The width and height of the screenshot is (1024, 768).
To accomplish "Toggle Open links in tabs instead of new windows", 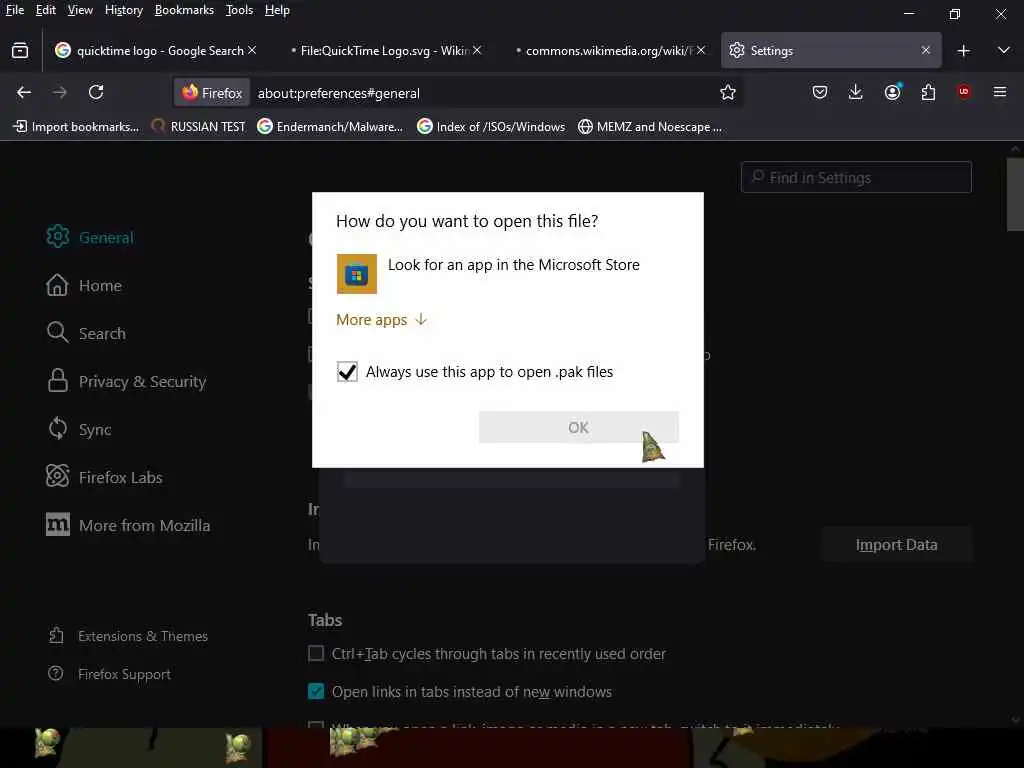I will tap(316, 692).
